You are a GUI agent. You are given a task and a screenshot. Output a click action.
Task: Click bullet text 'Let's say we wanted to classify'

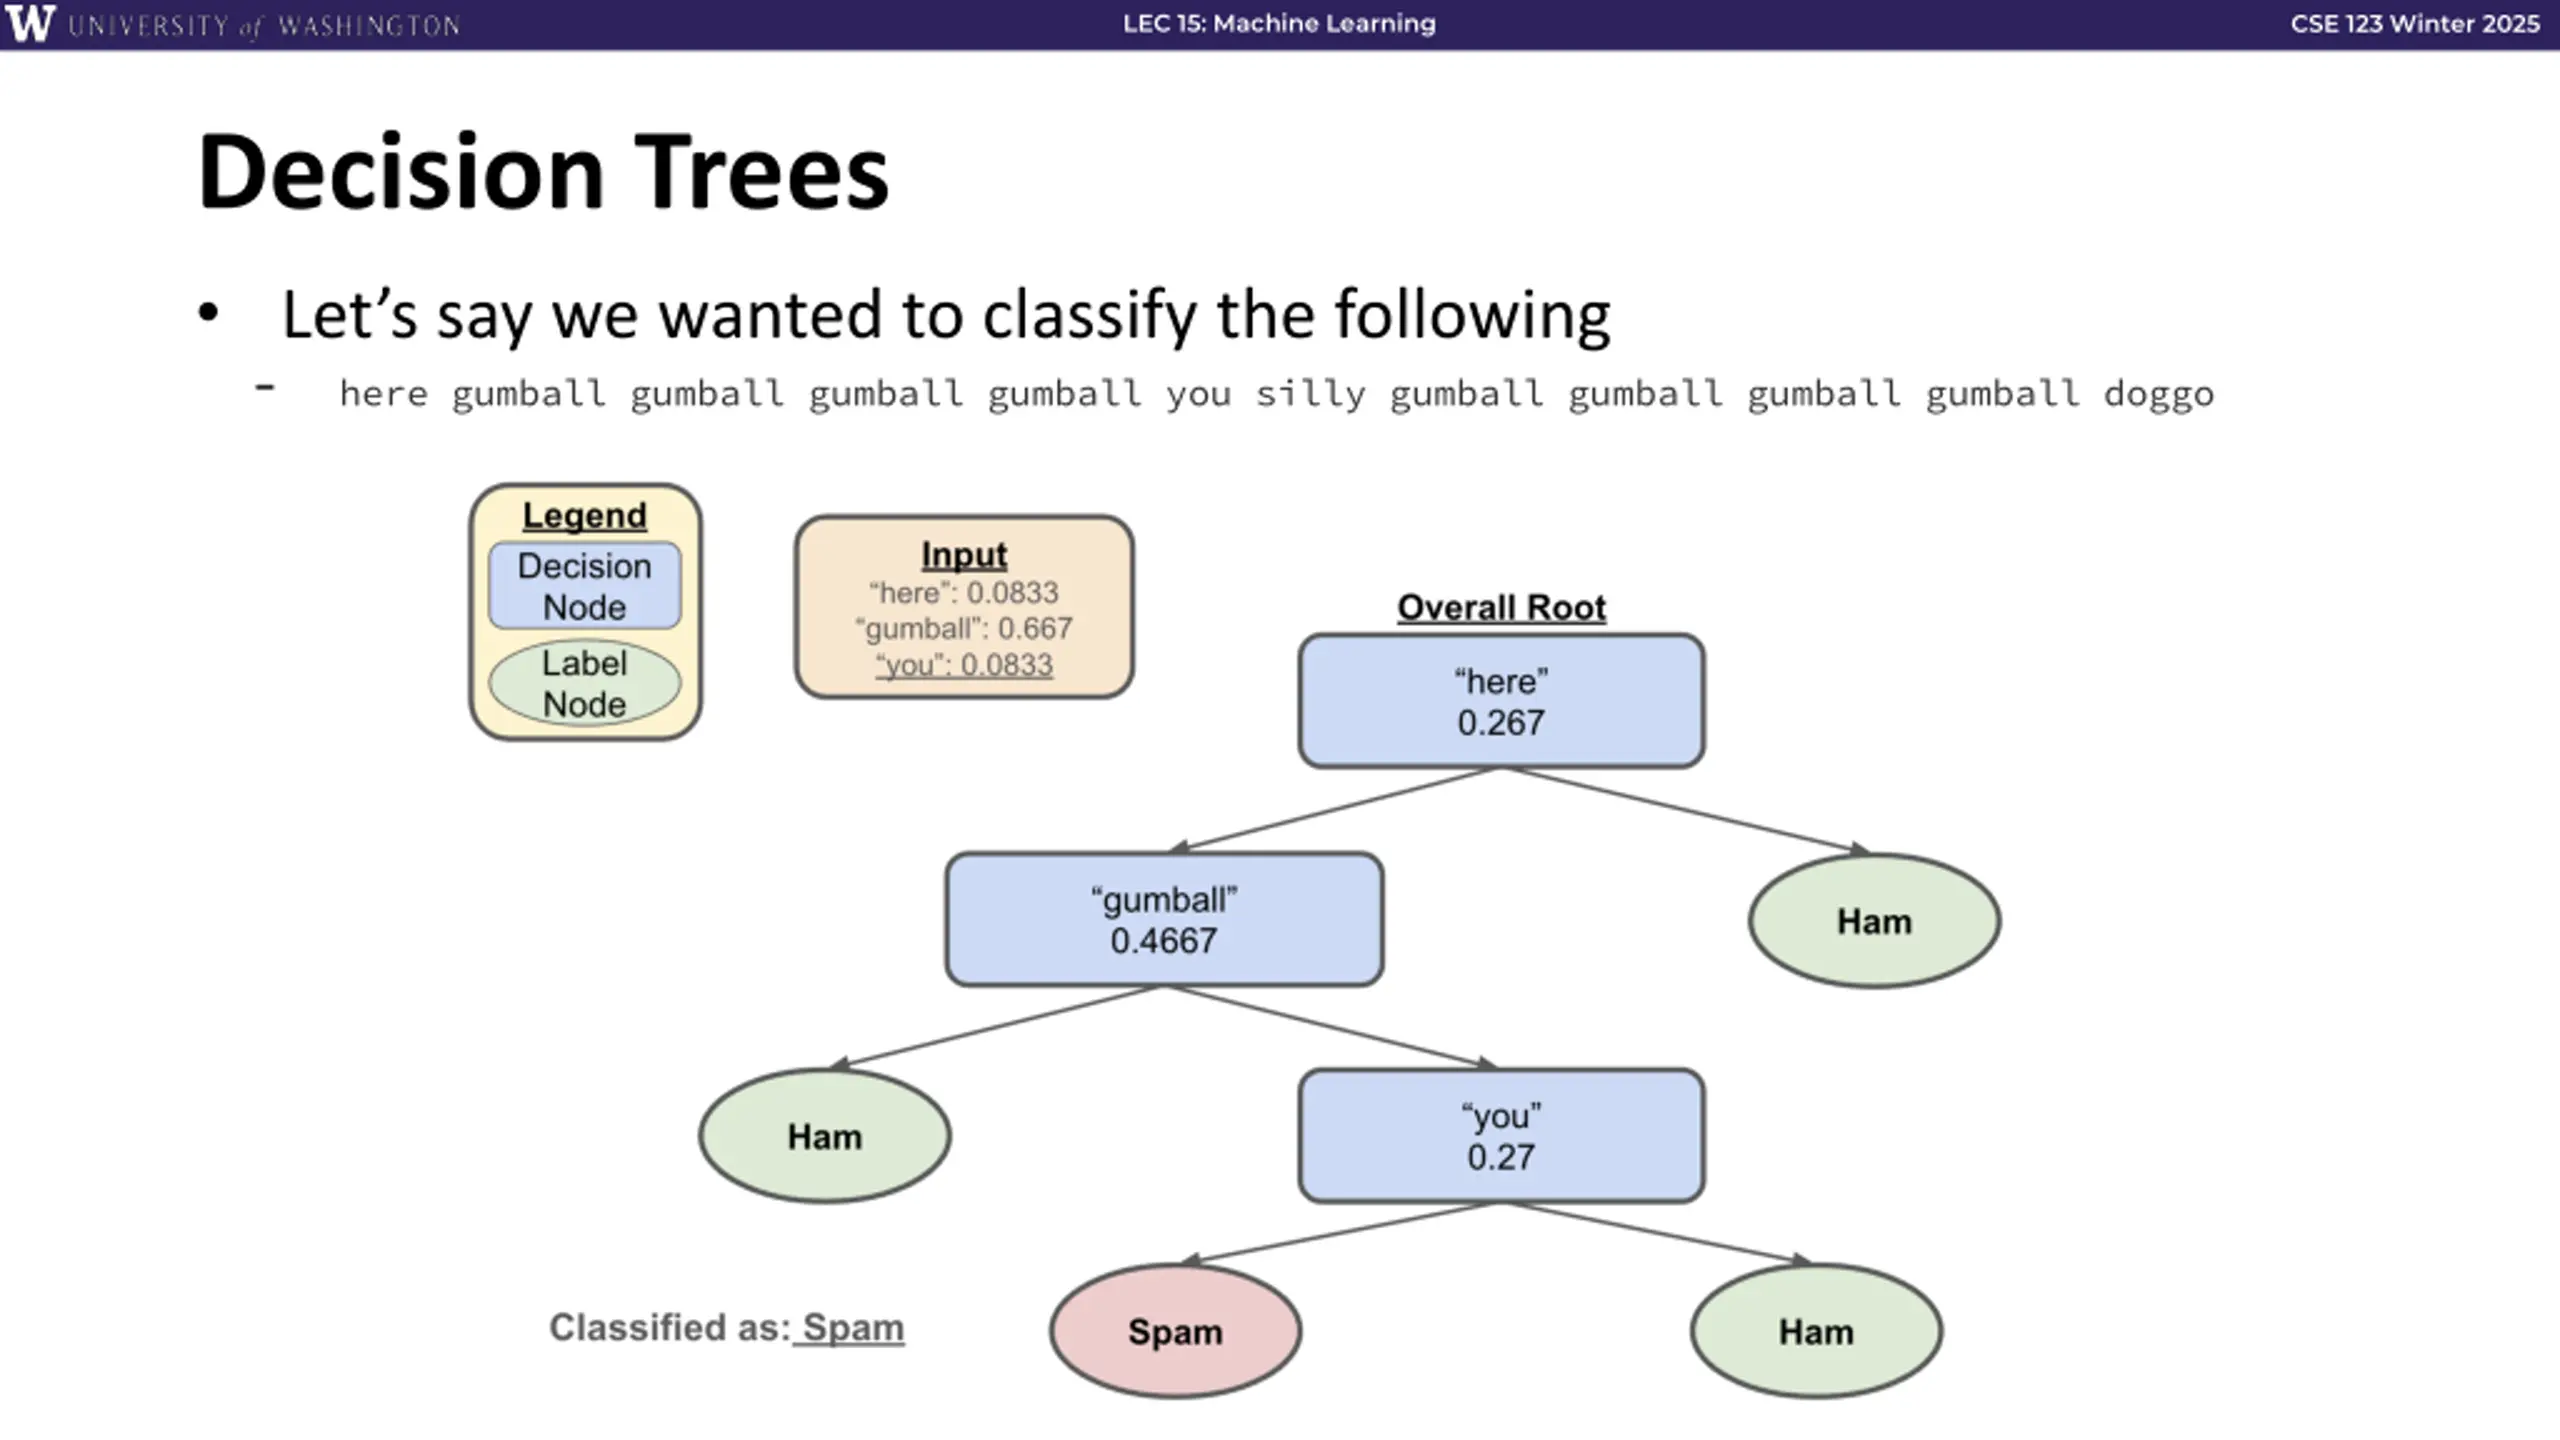point(738,315)
